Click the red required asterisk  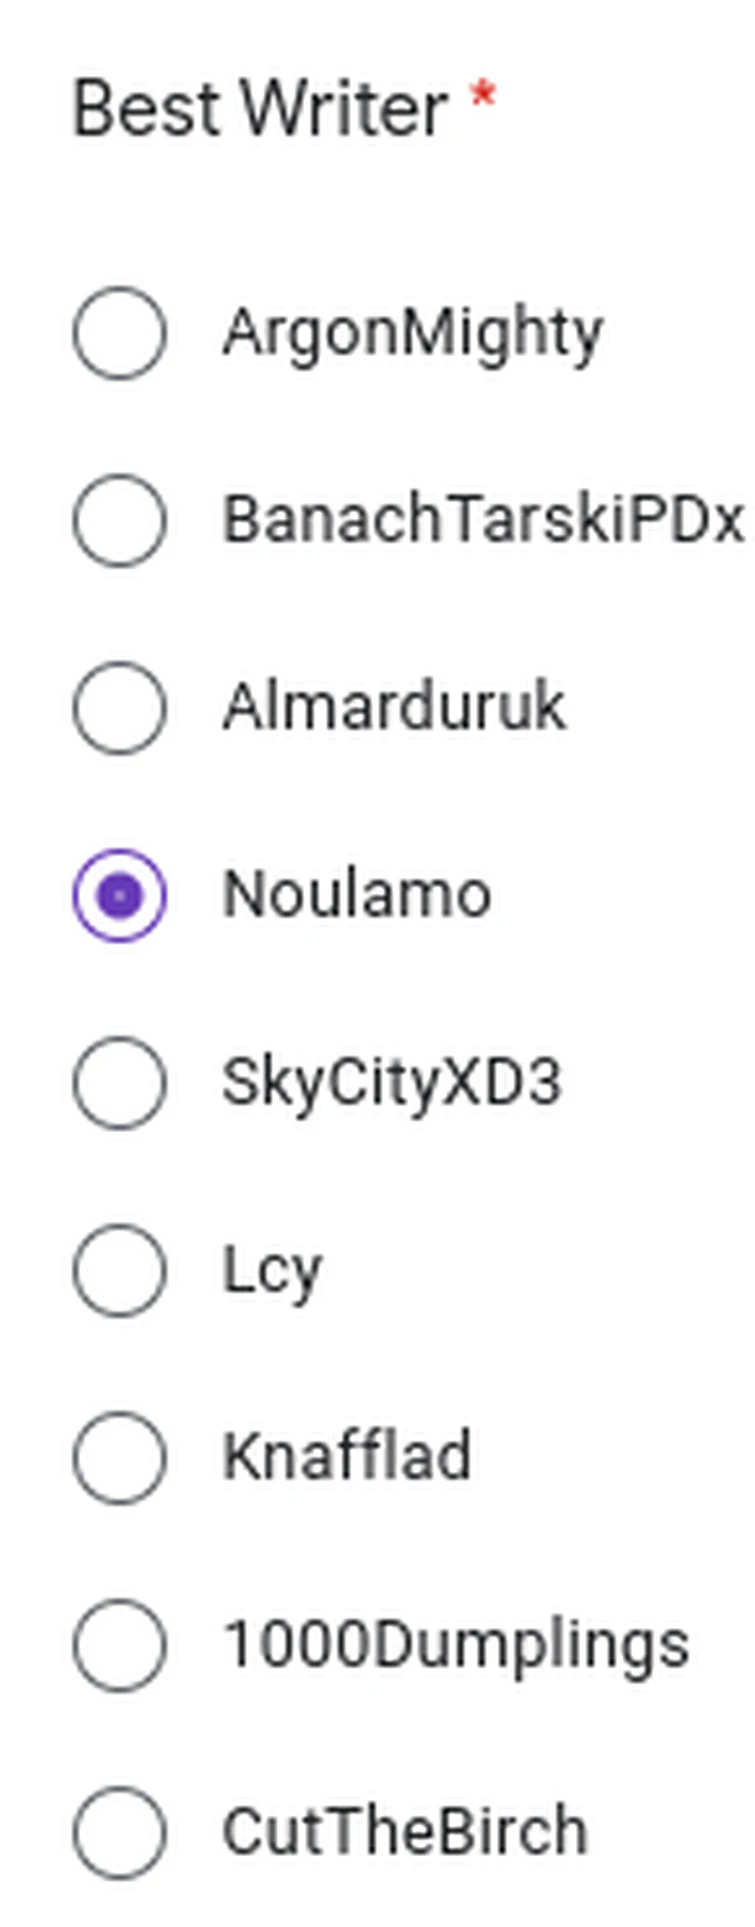pyautogui.click(x=483, y=97)
